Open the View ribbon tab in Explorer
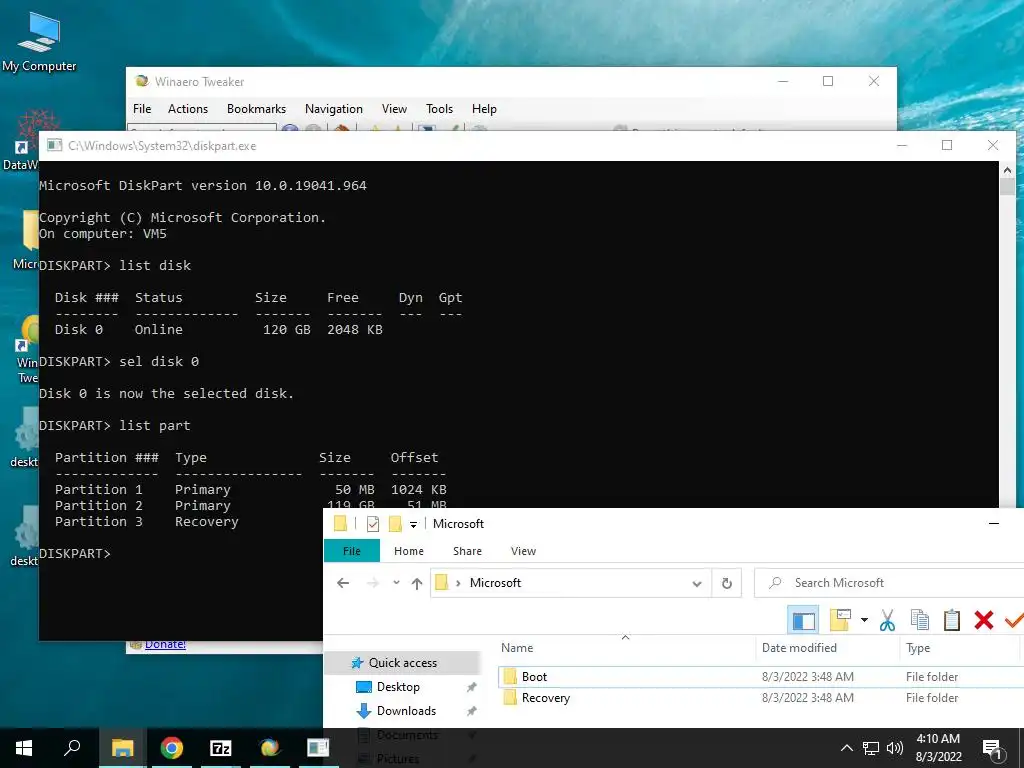 click(x=523, y=551)
